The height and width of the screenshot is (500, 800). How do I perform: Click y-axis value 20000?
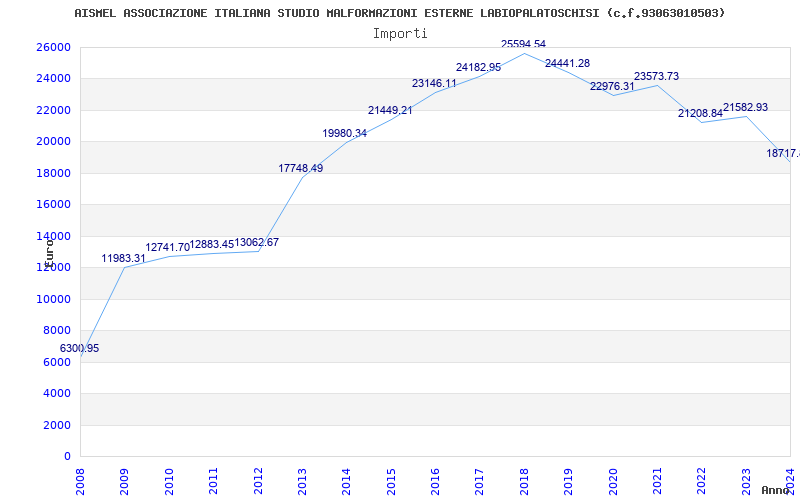(x=53, y=142)
